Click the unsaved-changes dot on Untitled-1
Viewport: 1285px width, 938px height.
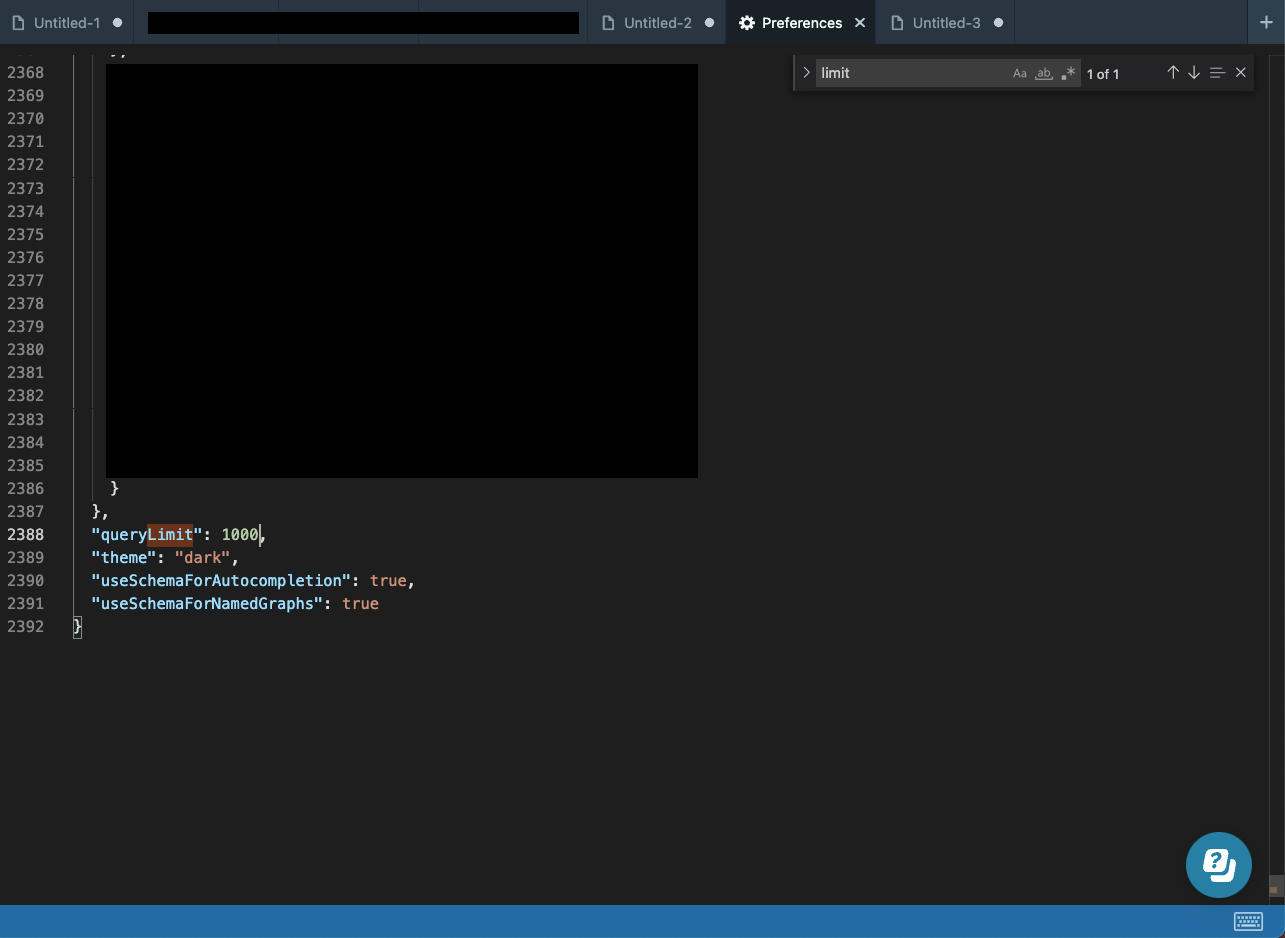pyautogui.click(x=117, y=22)
